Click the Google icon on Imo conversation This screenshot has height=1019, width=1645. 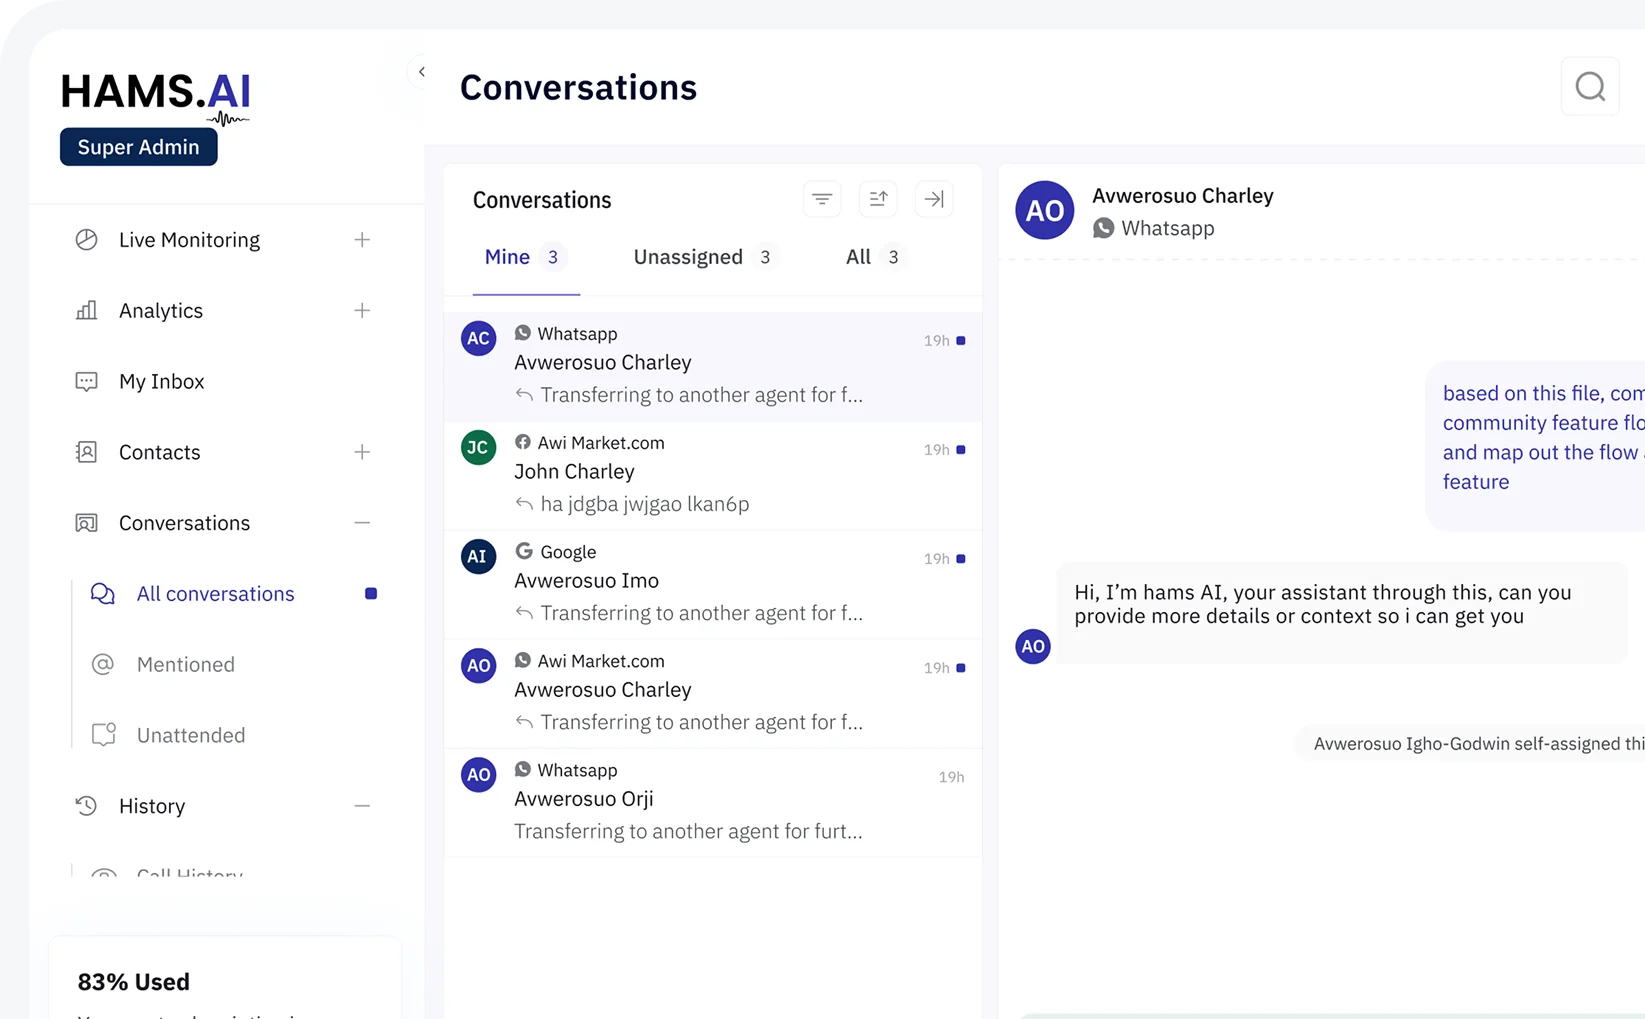[524, 551]
